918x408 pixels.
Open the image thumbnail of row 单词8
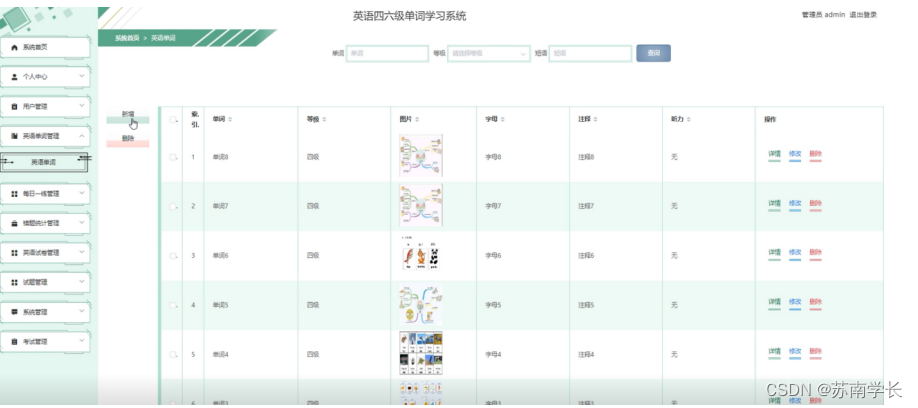(x=421, y=156)
